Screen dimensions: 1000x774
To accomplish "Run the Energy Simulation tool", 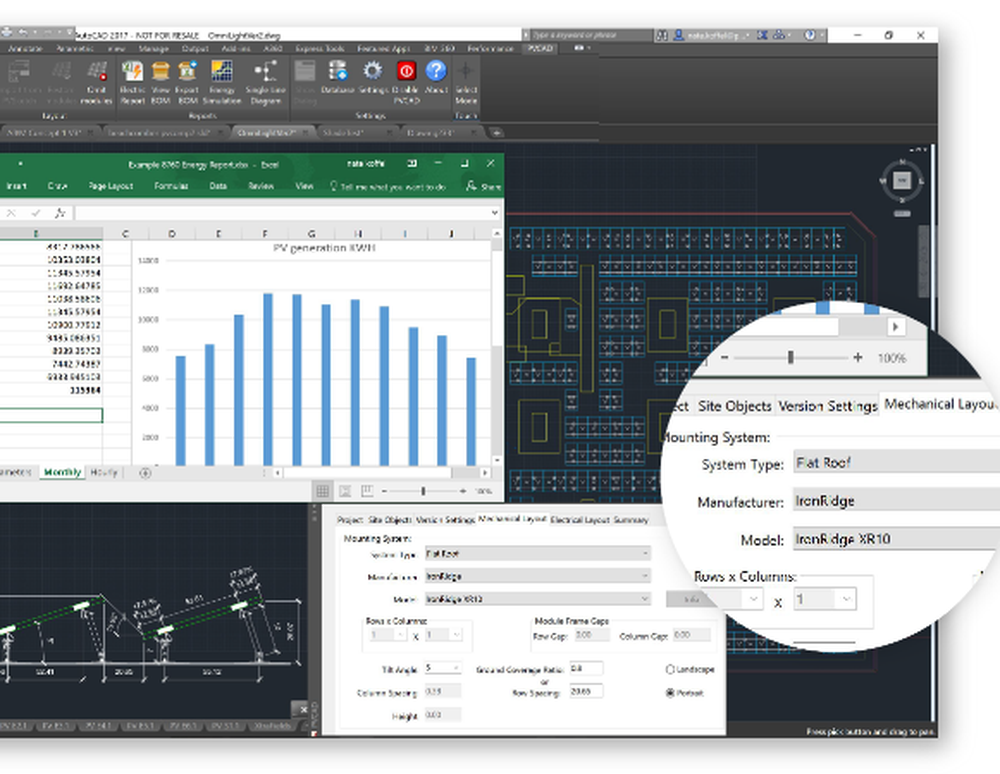I will coord(222,71).
